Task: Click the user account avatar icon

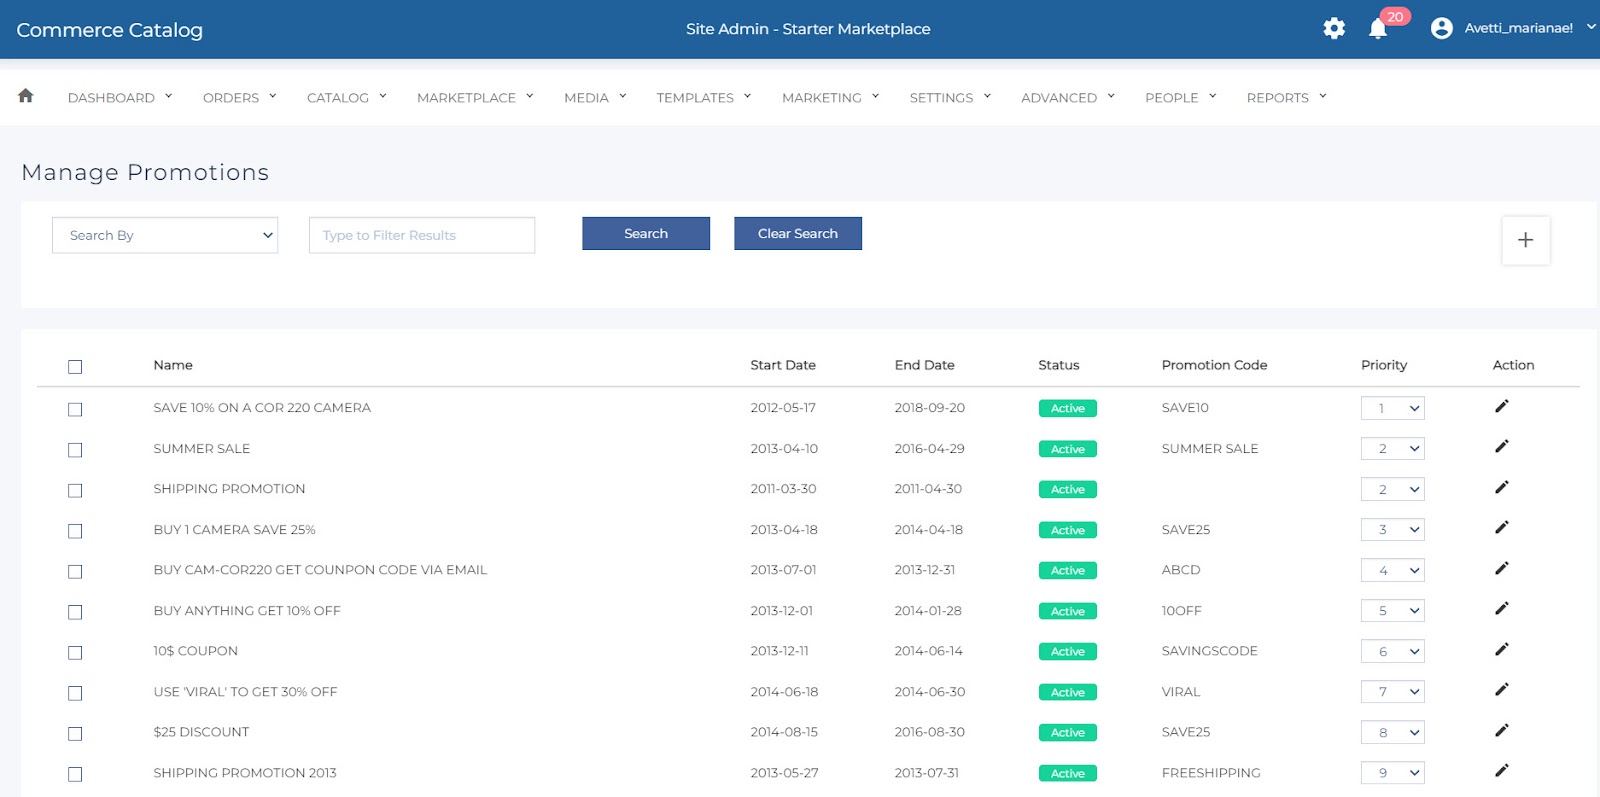Action: [x=1441, y=29]
